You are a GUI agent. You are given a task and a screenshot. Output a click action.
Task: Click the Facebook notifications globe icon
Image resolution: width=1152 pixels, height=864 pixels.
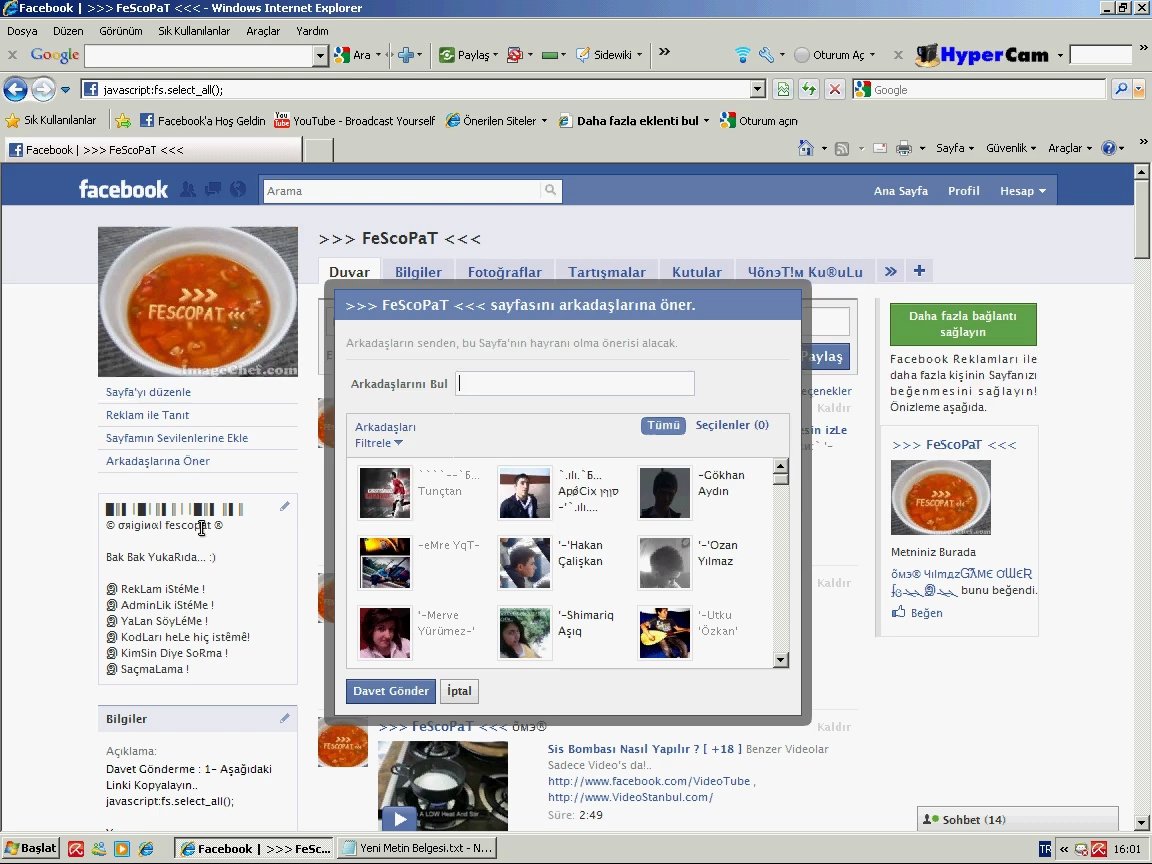pyautogui.click(x=237, y=190)
